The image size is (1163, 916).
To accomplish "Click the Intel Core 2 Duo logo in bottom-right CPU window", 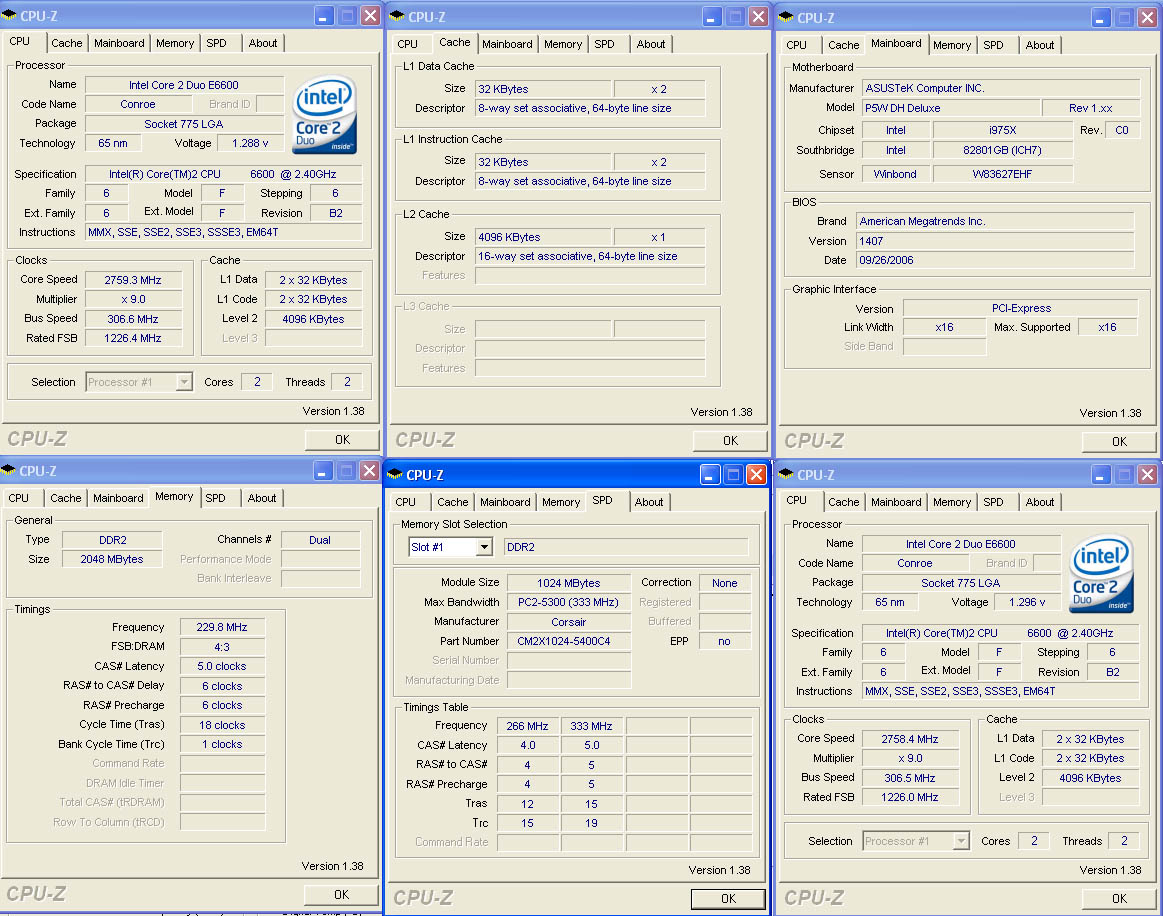I will click(x=1101, y=573).
